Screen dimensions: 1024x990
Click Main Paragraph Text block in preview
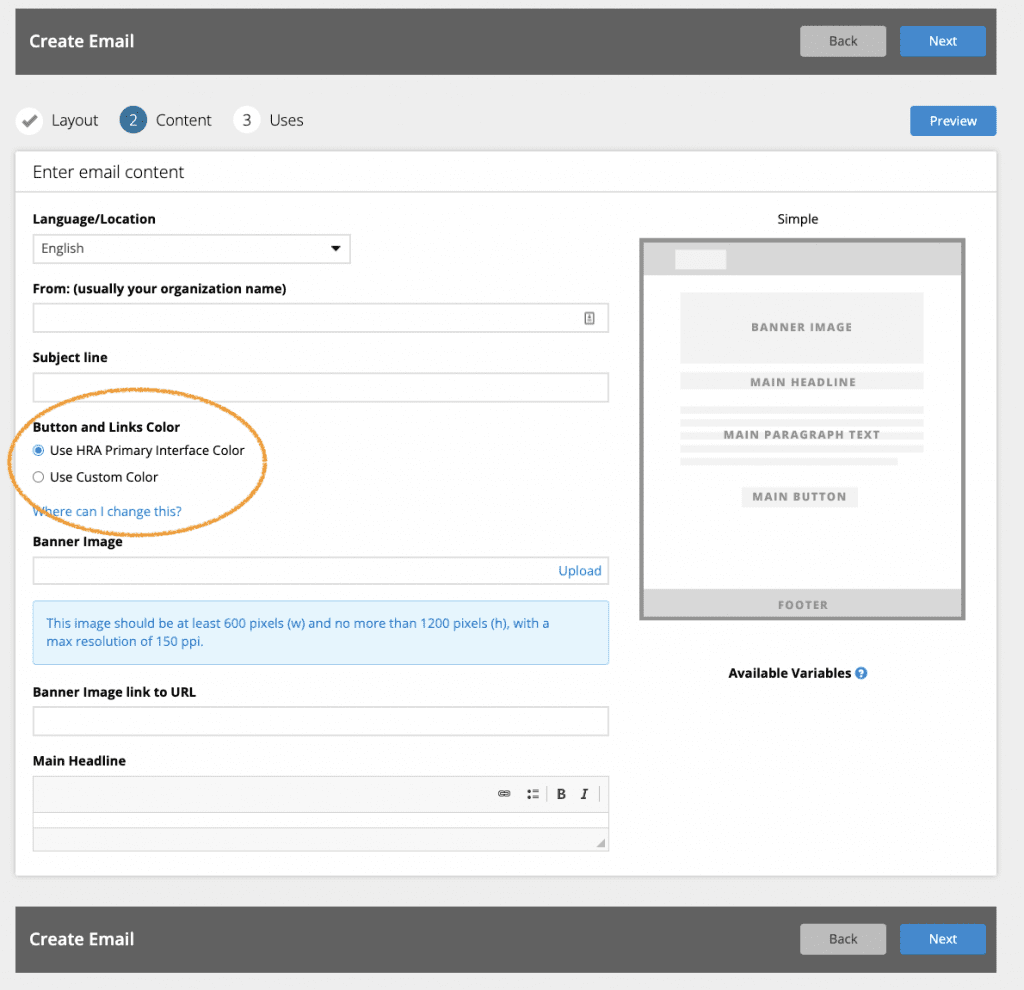pos(802,435)
